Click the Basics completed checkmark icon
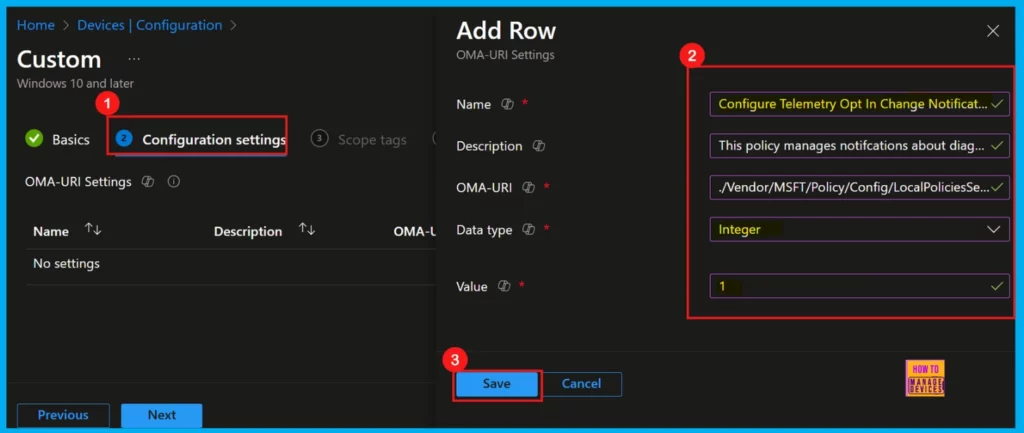The image size is (1024, 433). pos(34,139)
